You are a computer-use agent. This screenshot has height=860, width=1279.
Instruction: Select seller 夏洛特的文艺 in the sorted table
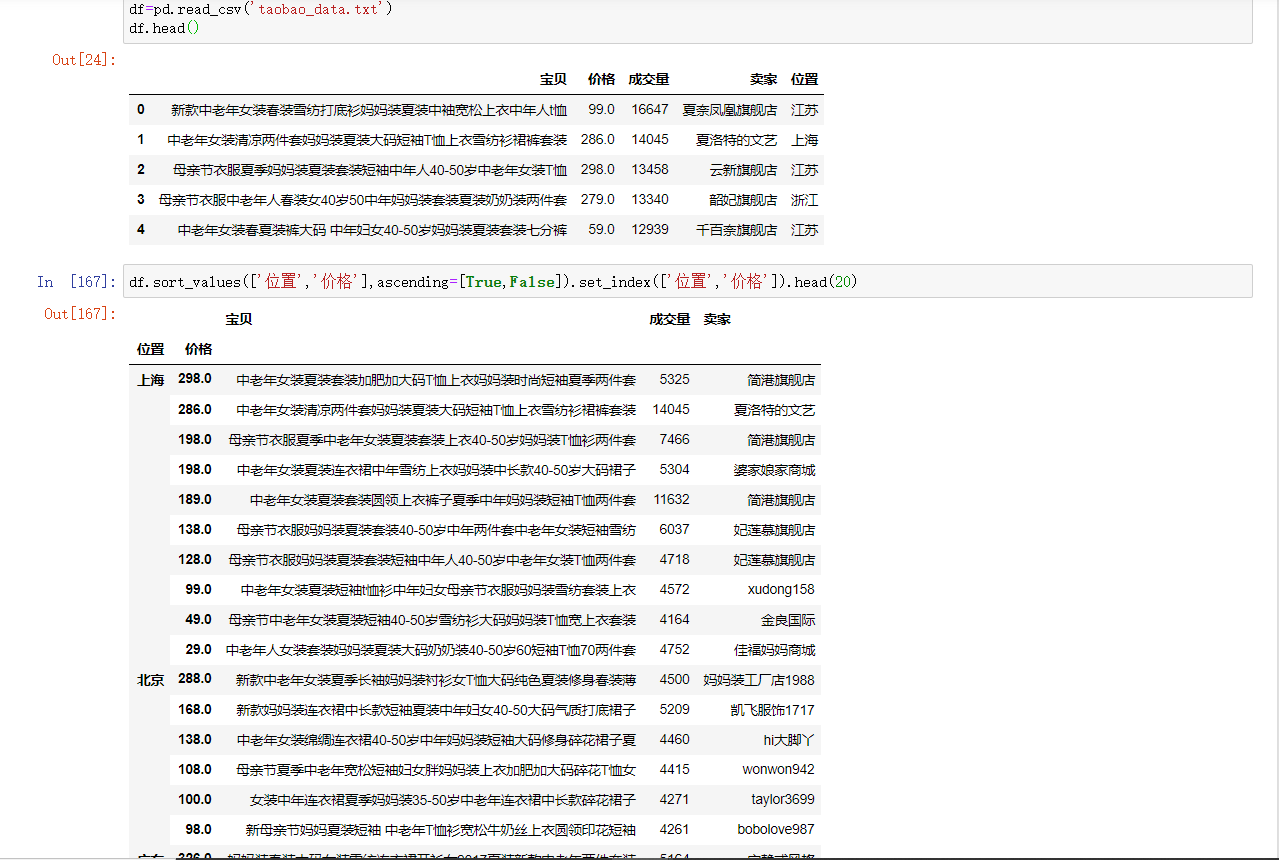click(x=774, y=410)
